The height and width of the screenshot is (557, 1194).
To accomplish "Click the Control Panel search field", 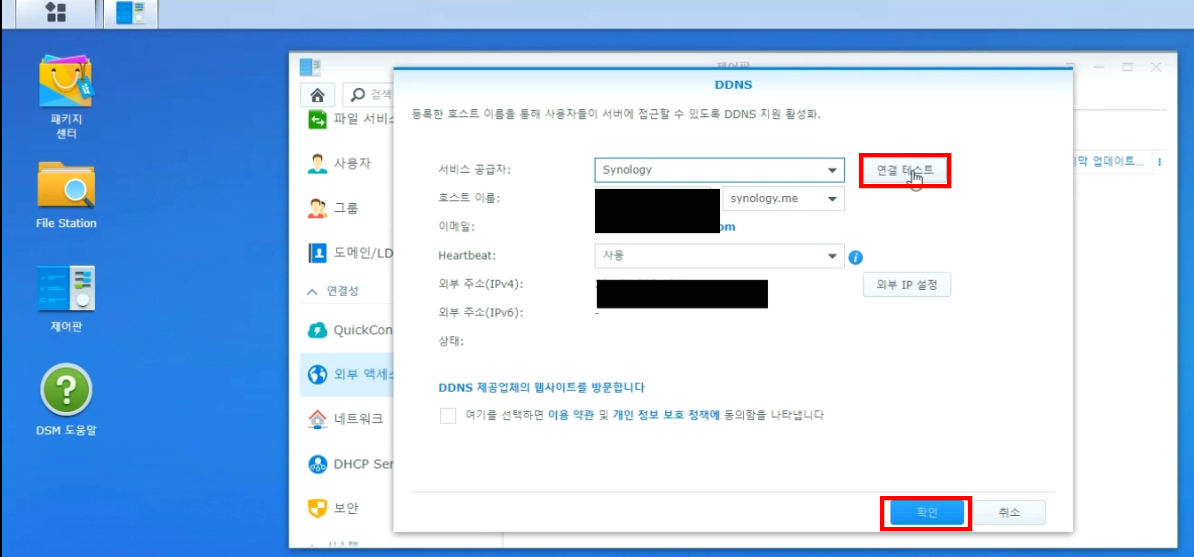I will 369,94.
